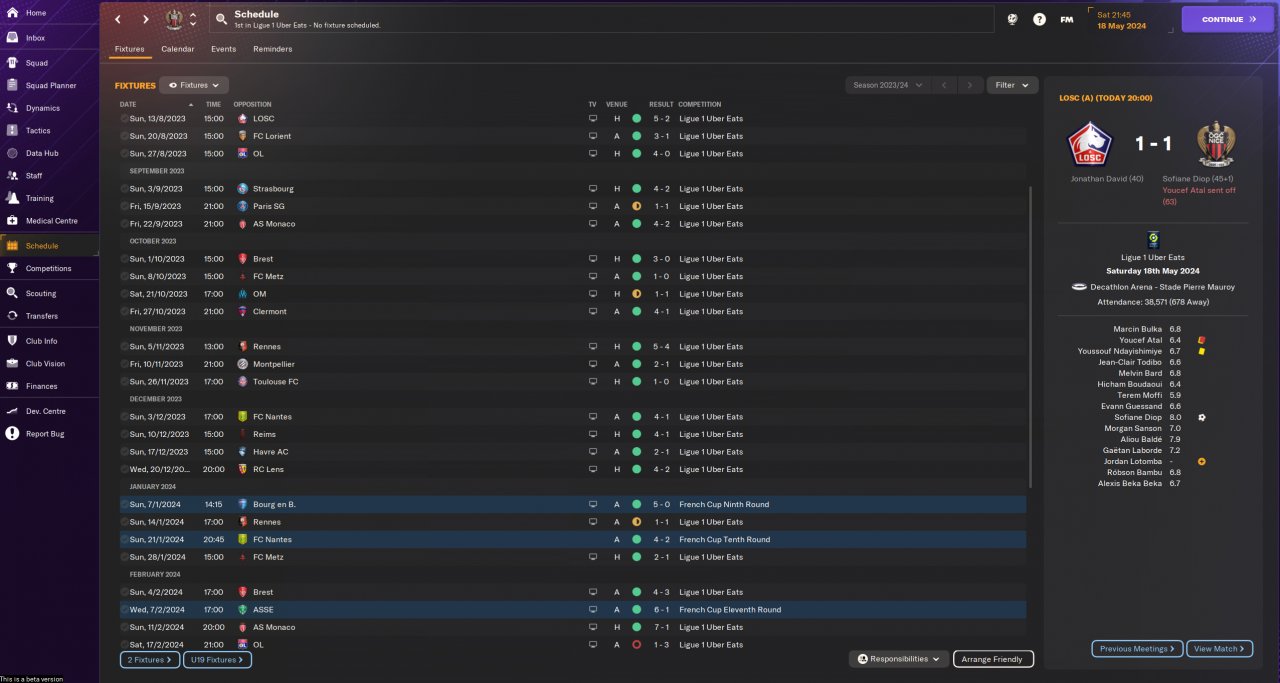Open the Dynamics section icon

[12, 108]
